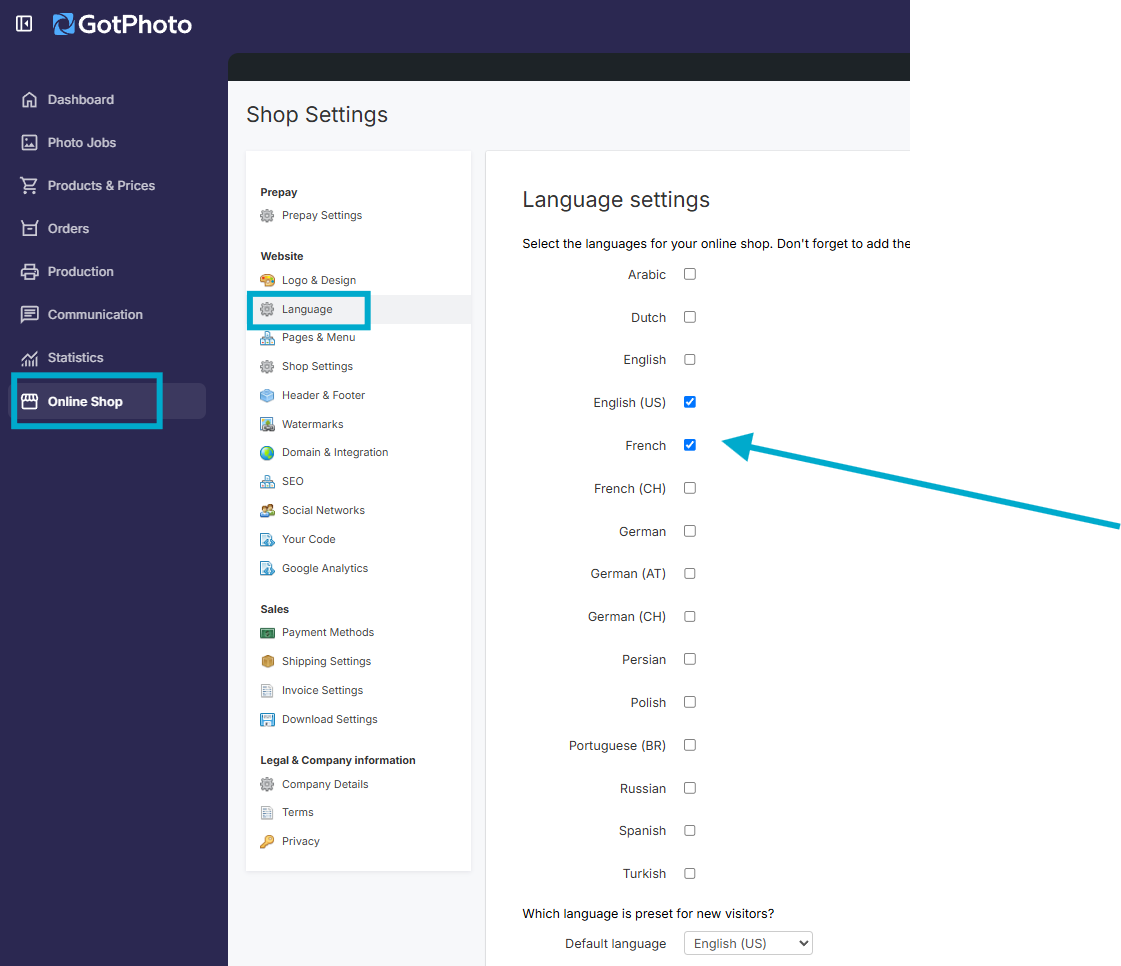Open Watermarks settings link
Image resolution: width=1121 pixels, height=966 pixels.
pyautogui.click(x=312, y=424)
